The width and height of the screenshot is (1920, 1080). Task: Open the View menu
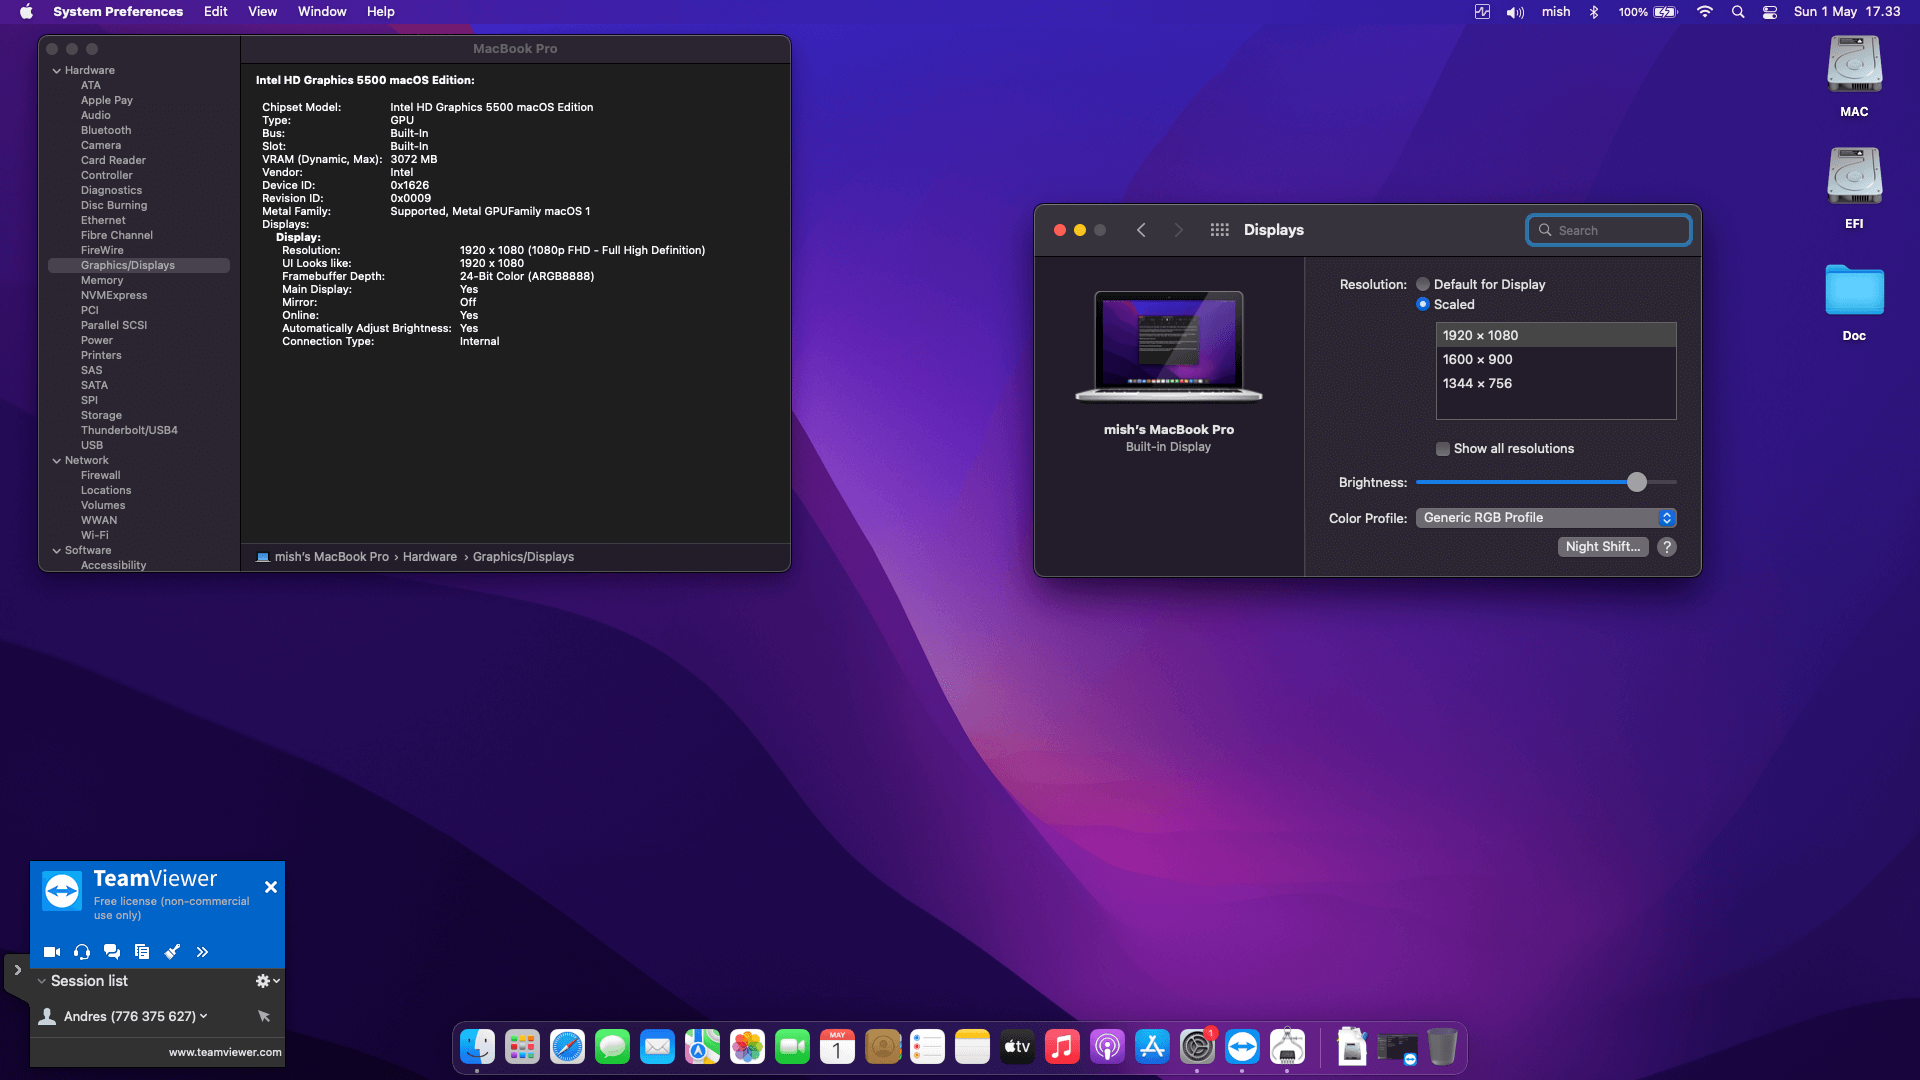coord(262,12)
